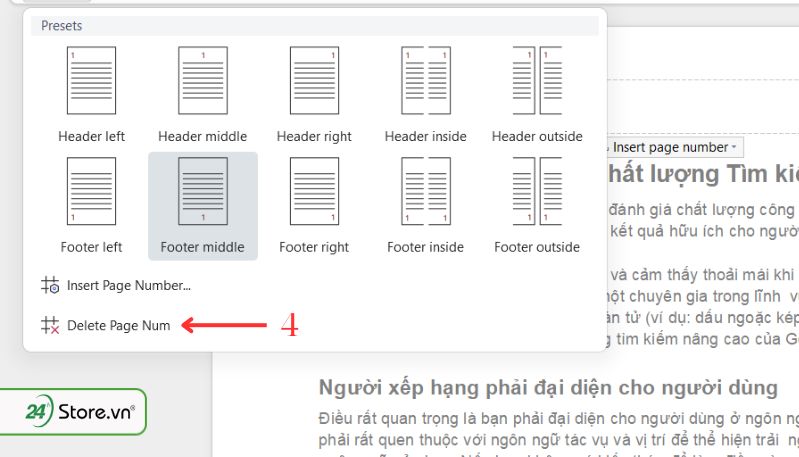Open the Insert Page Number... dialog
Screen dimensions: 799x457
pos(116,285)
